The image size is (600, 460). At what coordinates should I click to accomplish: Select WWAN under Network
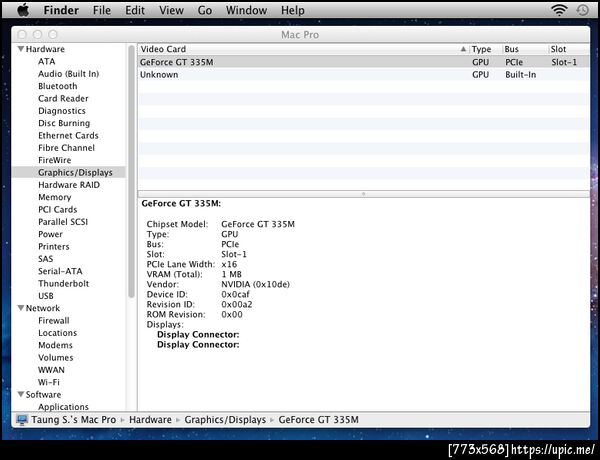click(x=51, y=370)
